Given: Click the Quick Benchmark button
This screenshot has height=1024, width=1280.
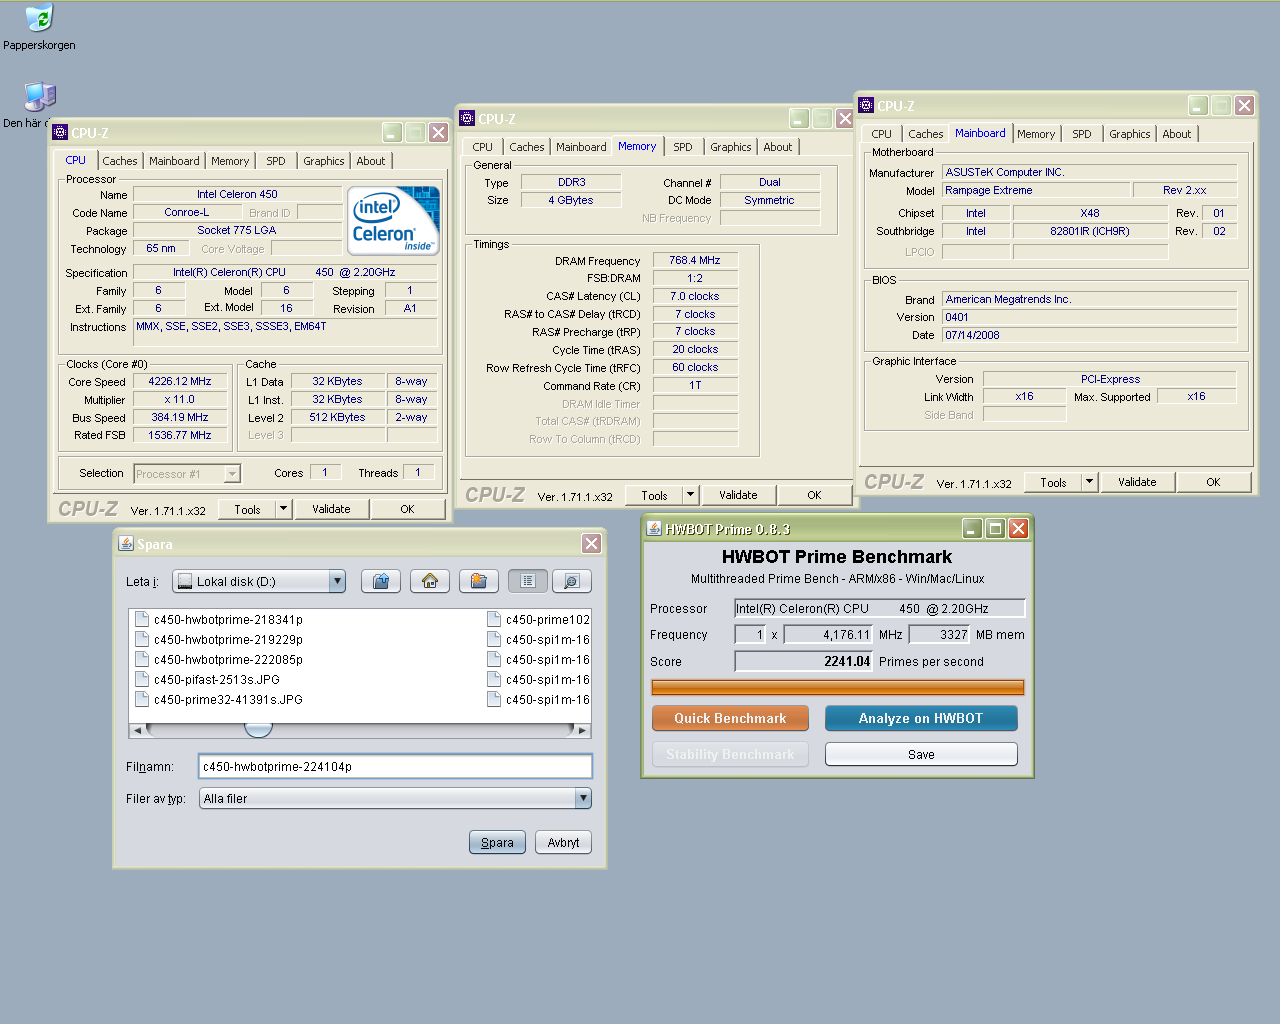Looking at the screenshot, I should 730,718.
